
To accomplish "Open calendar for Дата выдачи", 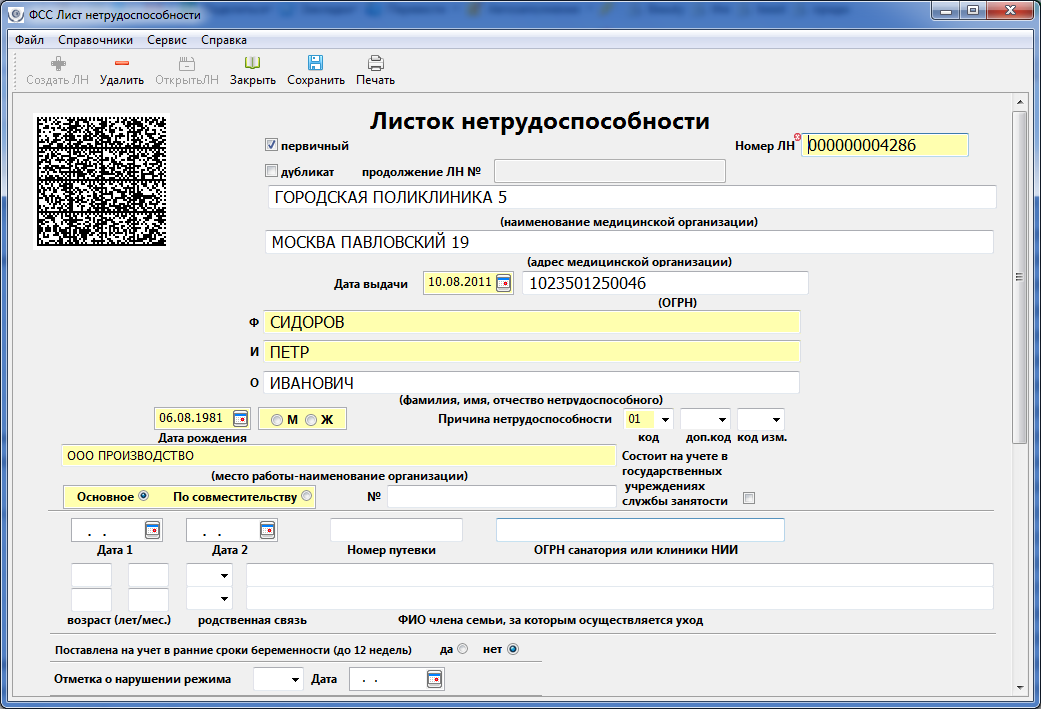I will [504, 283].
